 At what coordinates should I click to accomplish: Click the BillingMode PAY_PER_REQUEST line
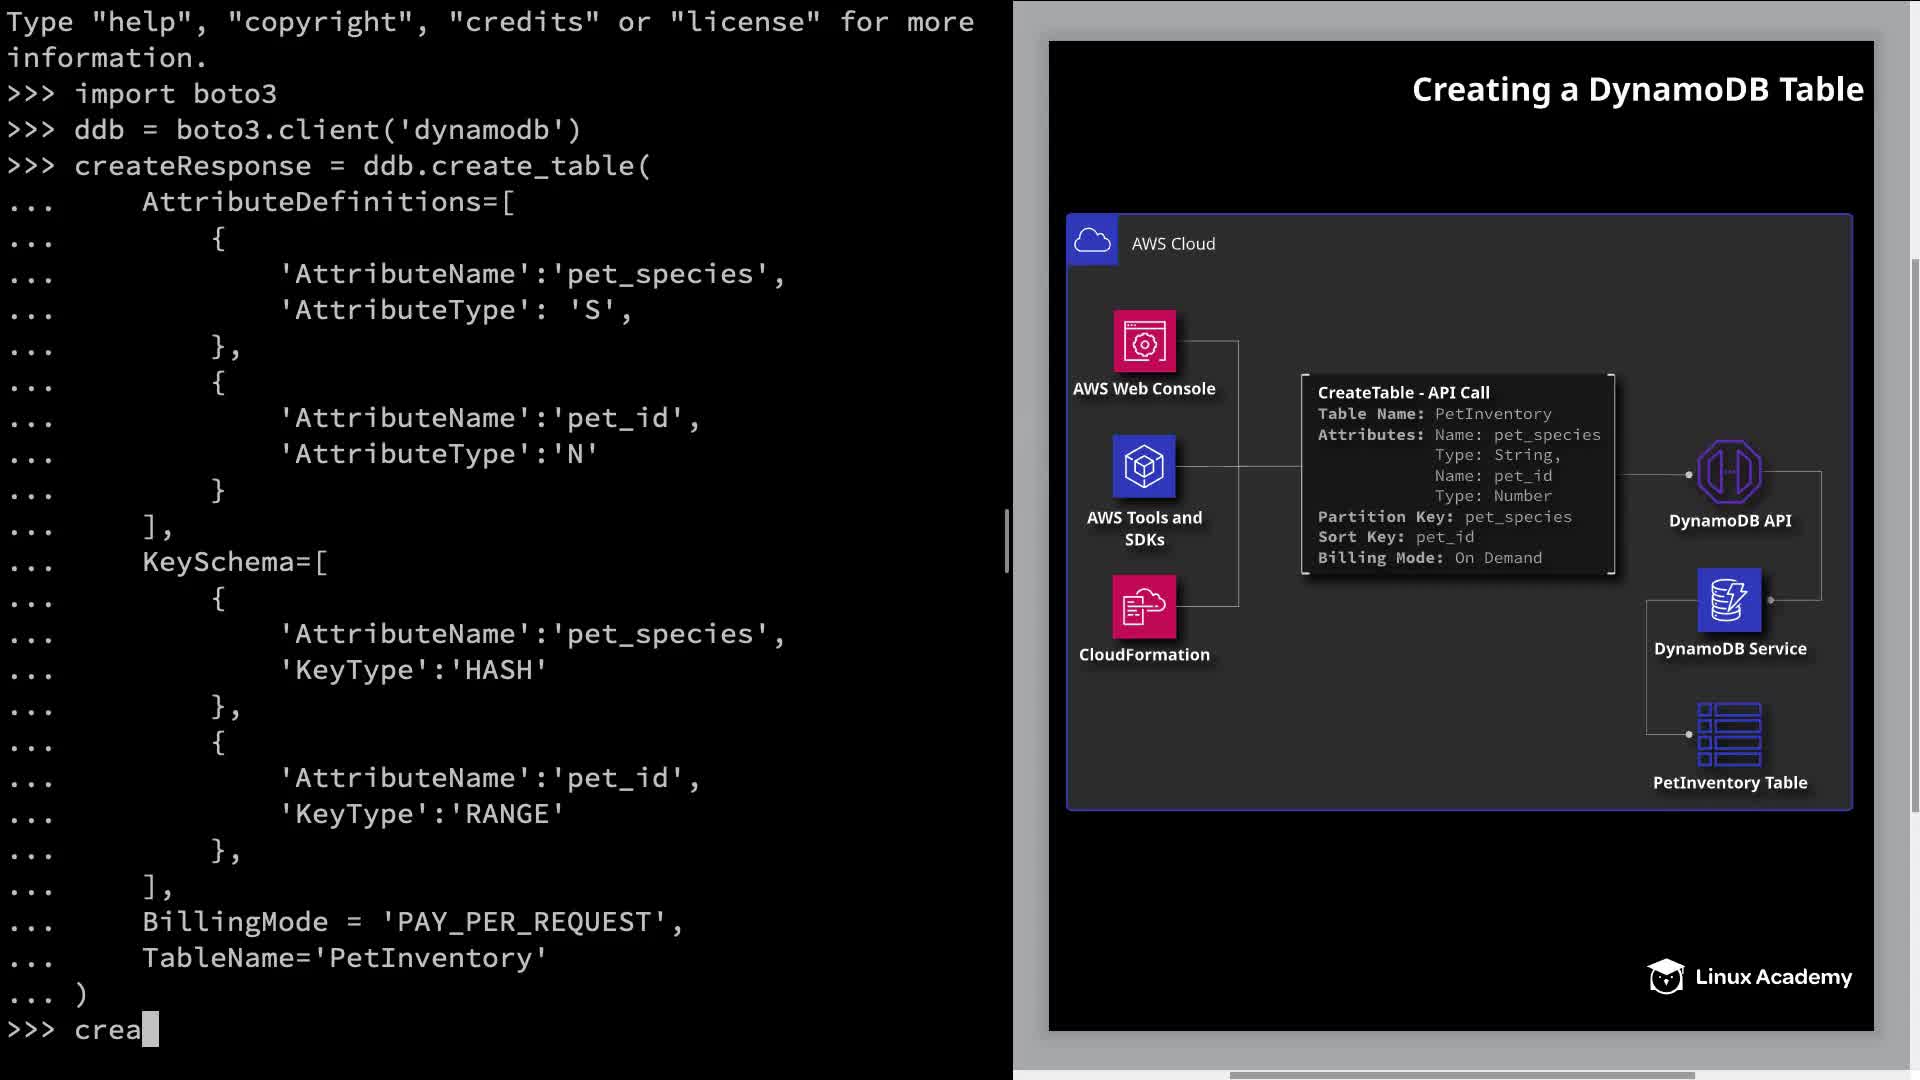click(412, 922)
